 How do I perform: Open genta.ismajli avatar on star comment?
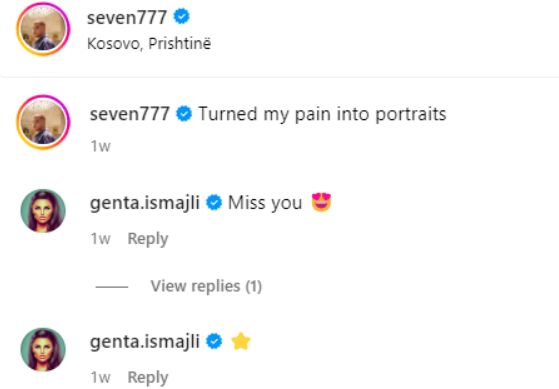[43, 349]
